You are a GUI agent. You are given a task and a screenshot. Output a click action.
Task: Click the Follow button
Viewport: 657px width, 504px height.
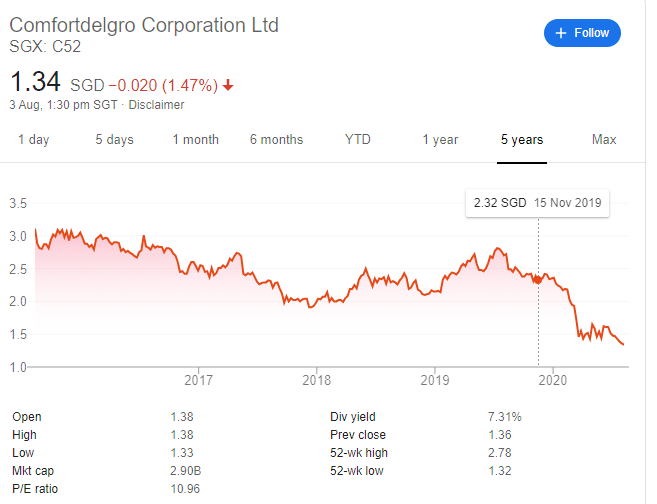click(582, 33)
